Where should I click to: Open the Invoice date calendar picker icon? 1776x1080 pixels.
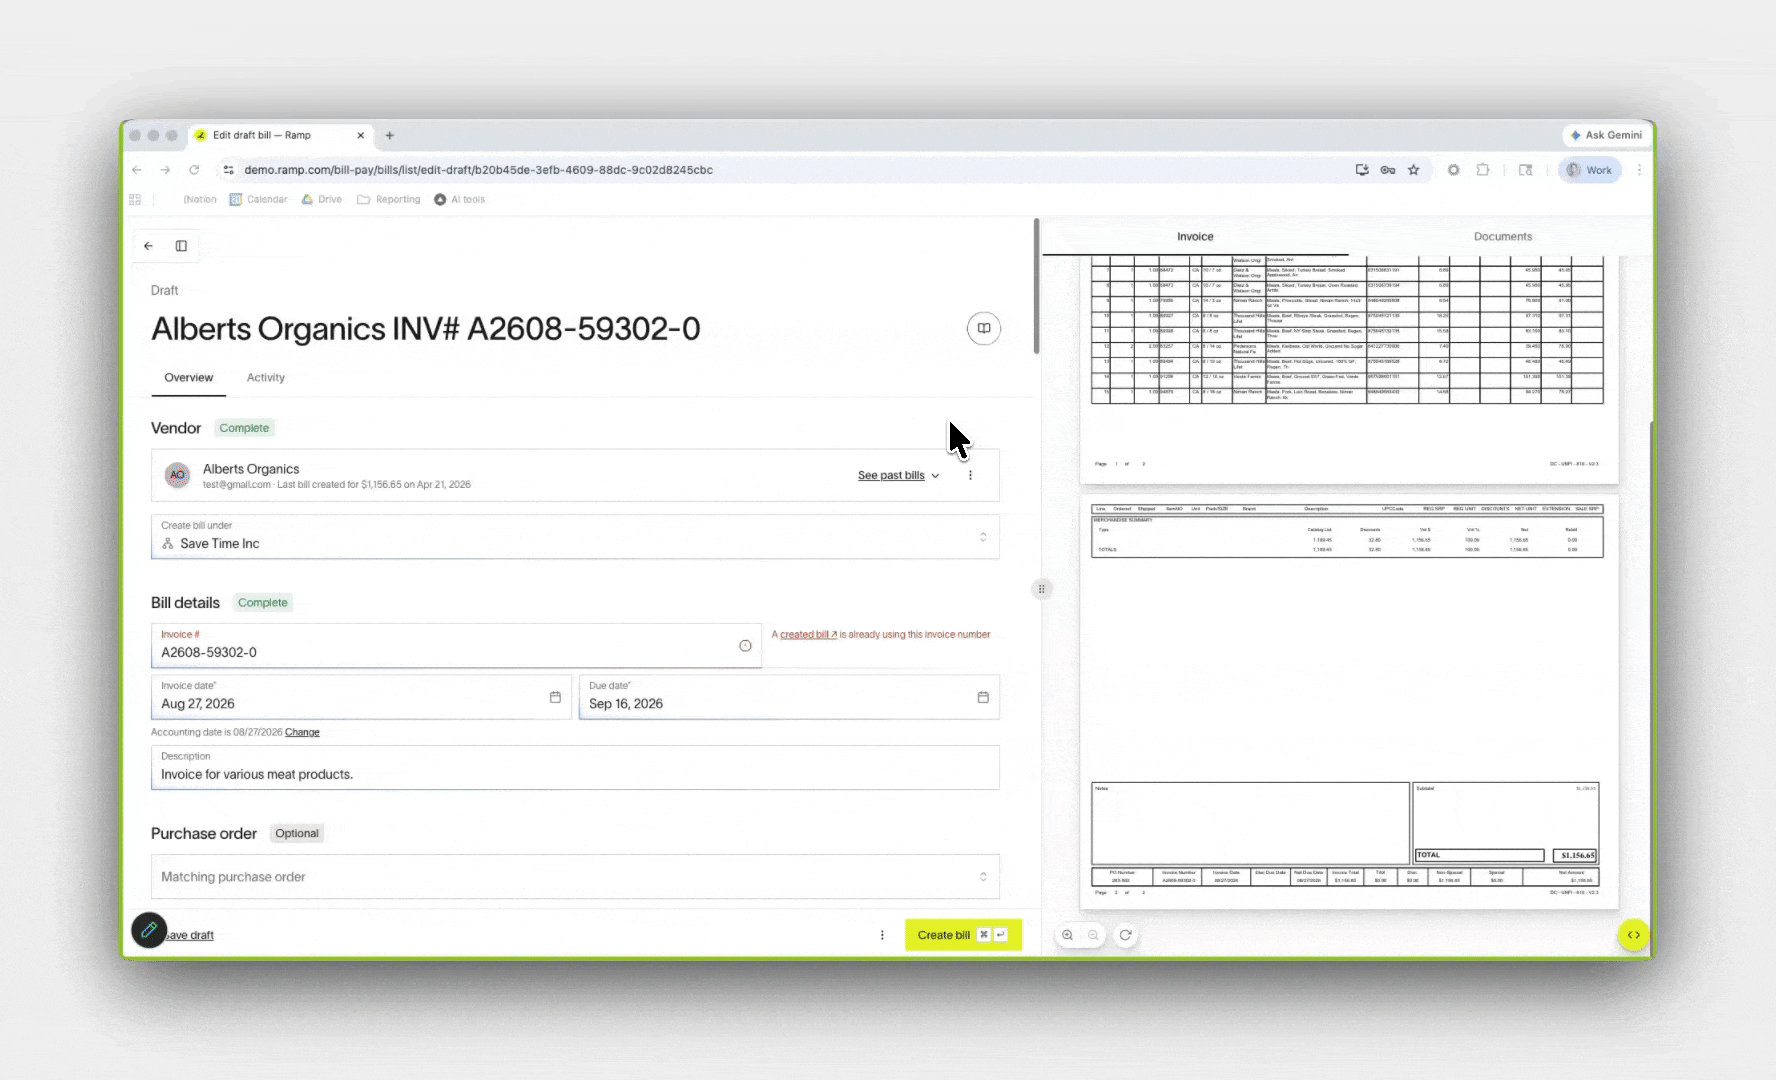tap(555, 697)
